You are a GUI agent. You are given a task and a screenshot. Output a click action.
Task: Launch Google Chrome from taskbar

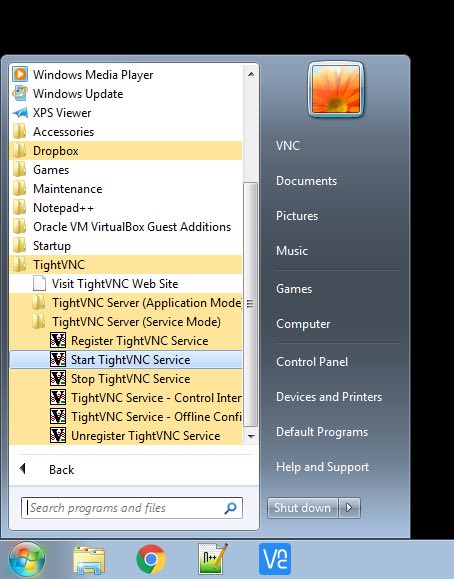point(151,559)
